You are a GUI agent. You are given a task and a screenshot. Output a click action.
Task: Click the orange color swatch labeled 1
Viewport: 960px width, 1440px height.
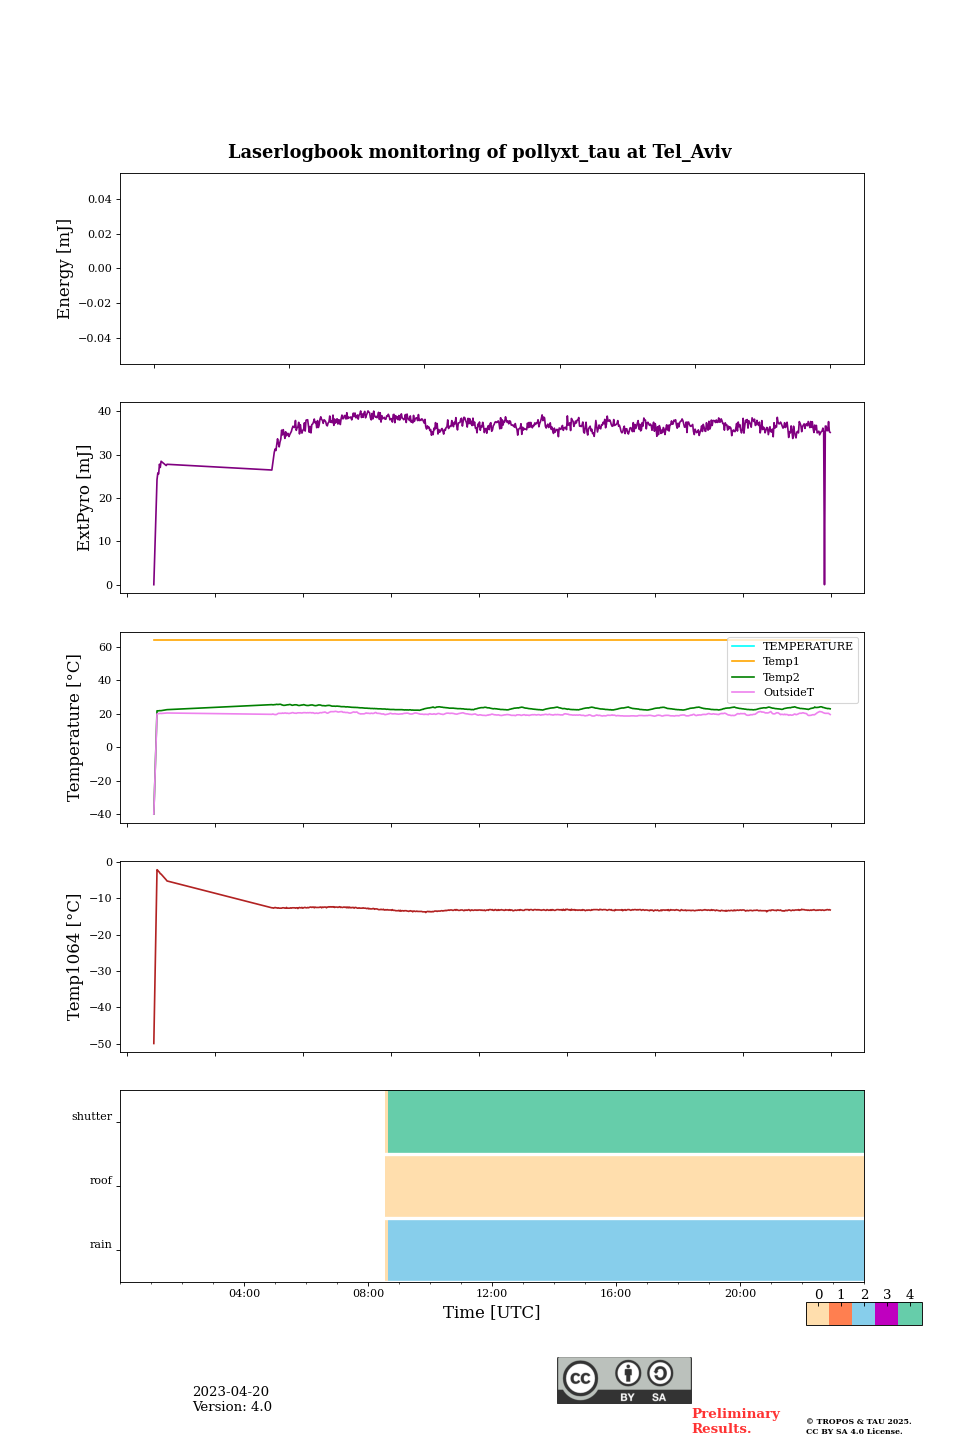[x=841, y=1314]
